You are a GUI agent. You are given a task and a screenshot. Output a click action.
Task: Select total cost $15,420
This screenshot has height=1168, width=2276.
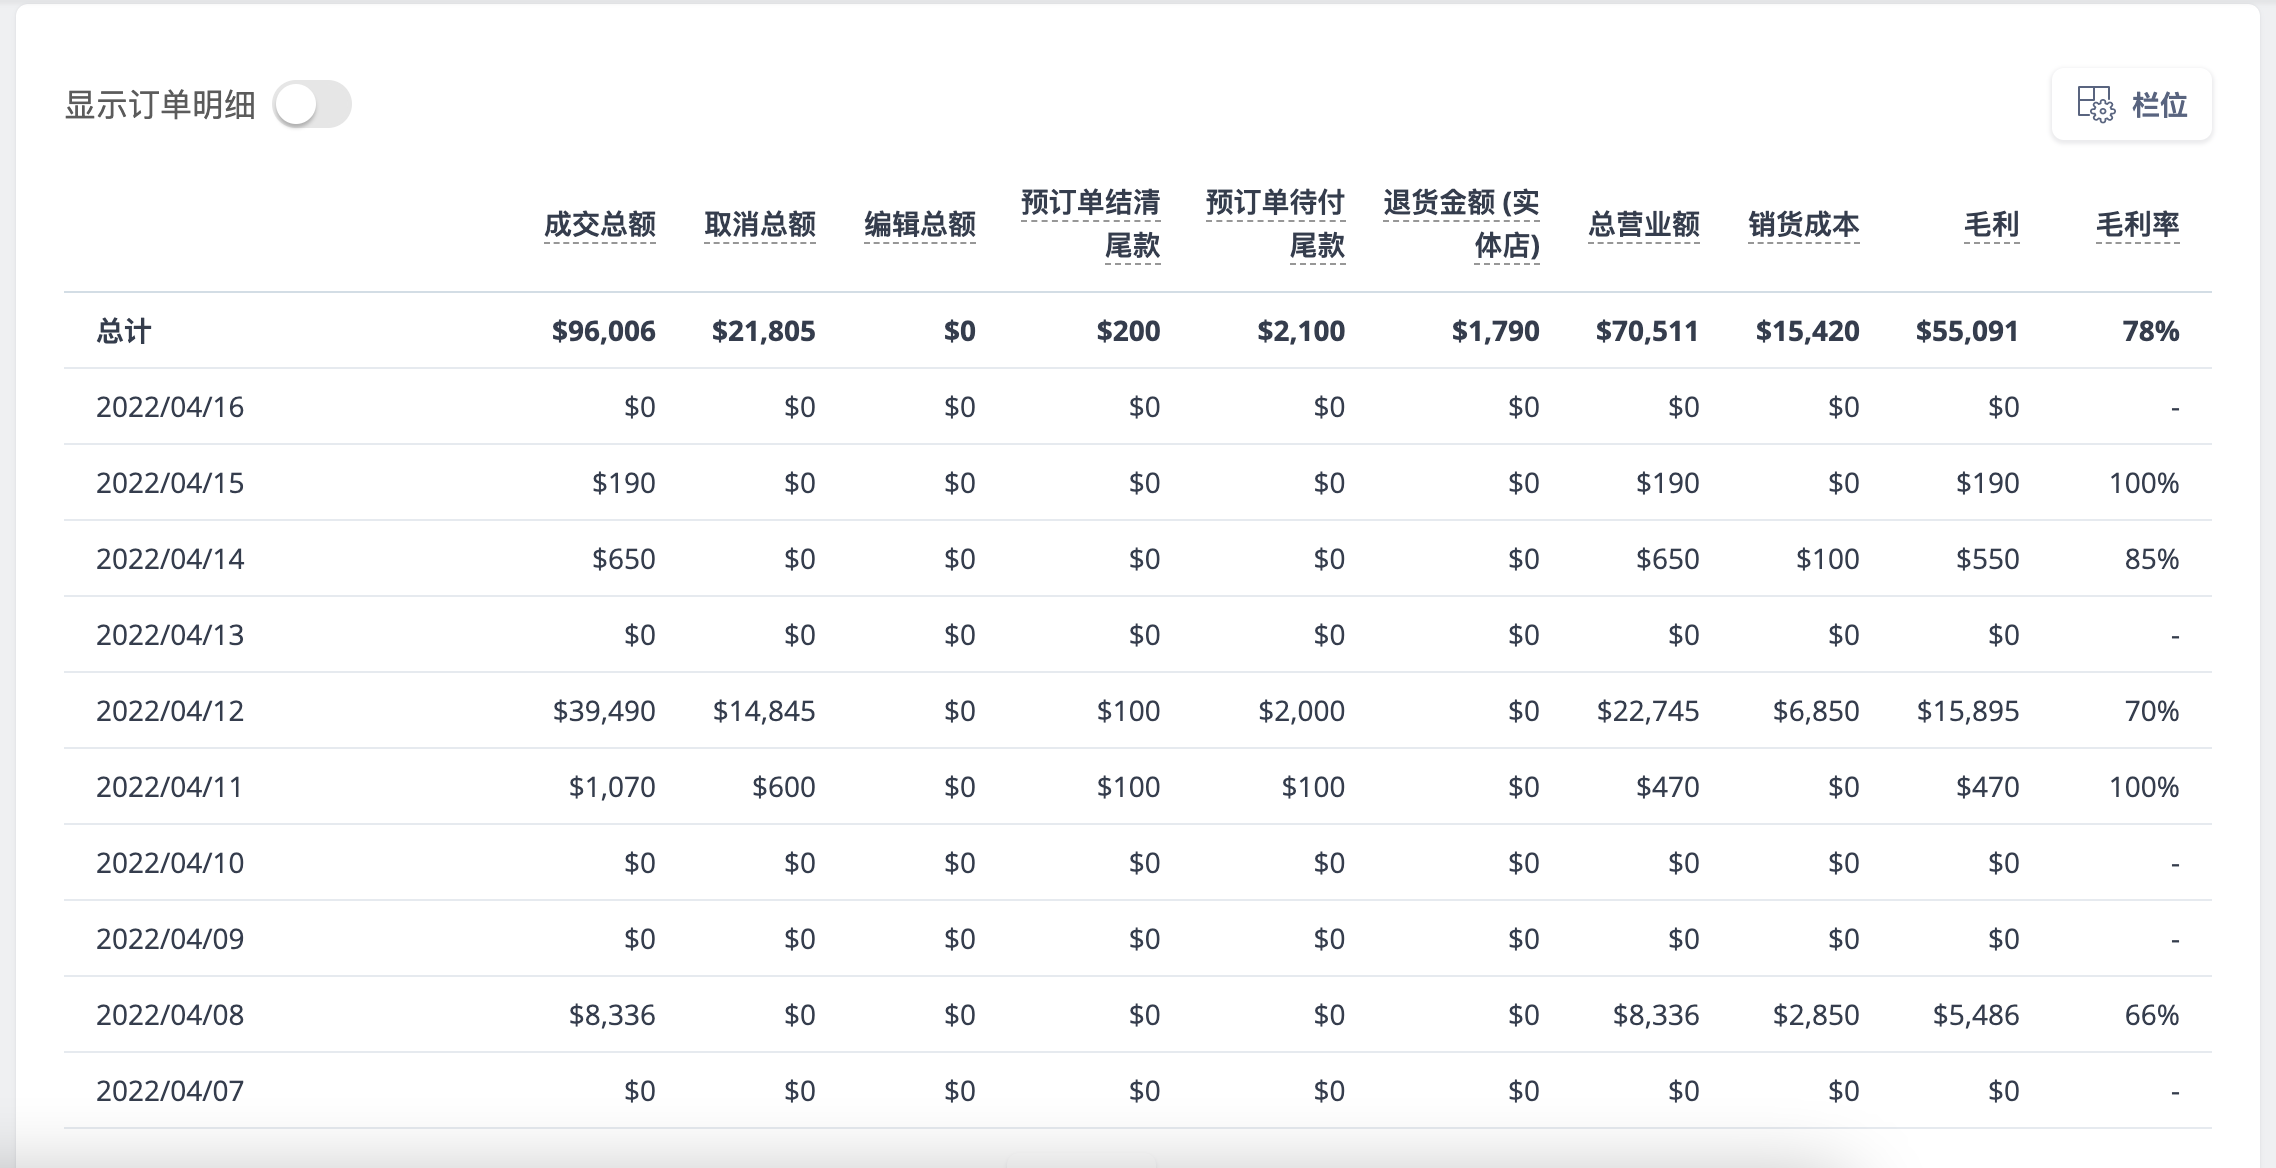tap(1808, 331)
